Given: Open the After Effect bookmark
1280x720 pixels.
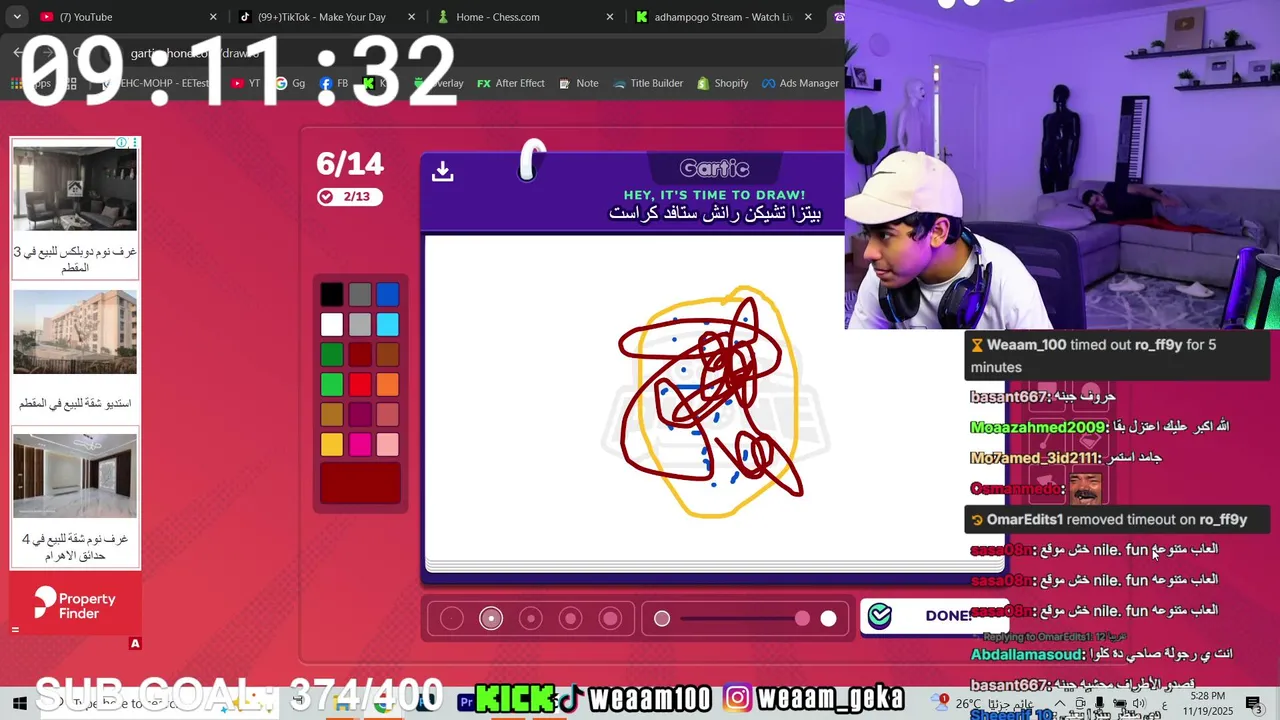Looking at the screenshot, I should click(510, 83).
